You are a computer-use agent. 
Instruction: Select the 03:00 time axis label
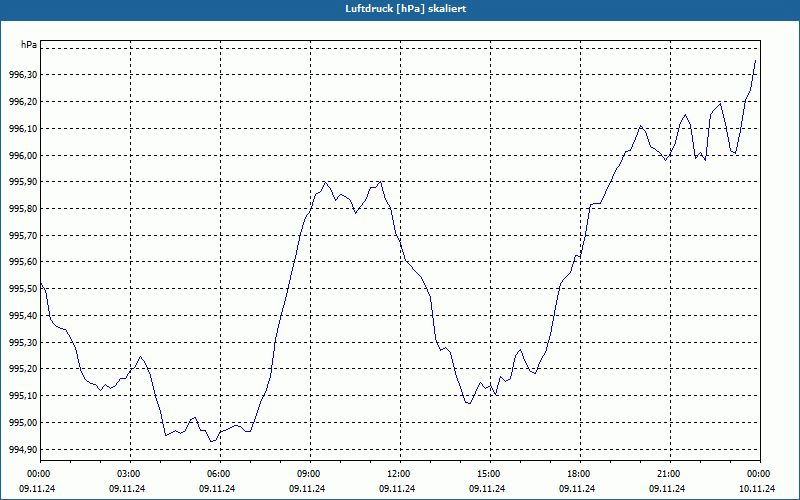pos(130,474)
